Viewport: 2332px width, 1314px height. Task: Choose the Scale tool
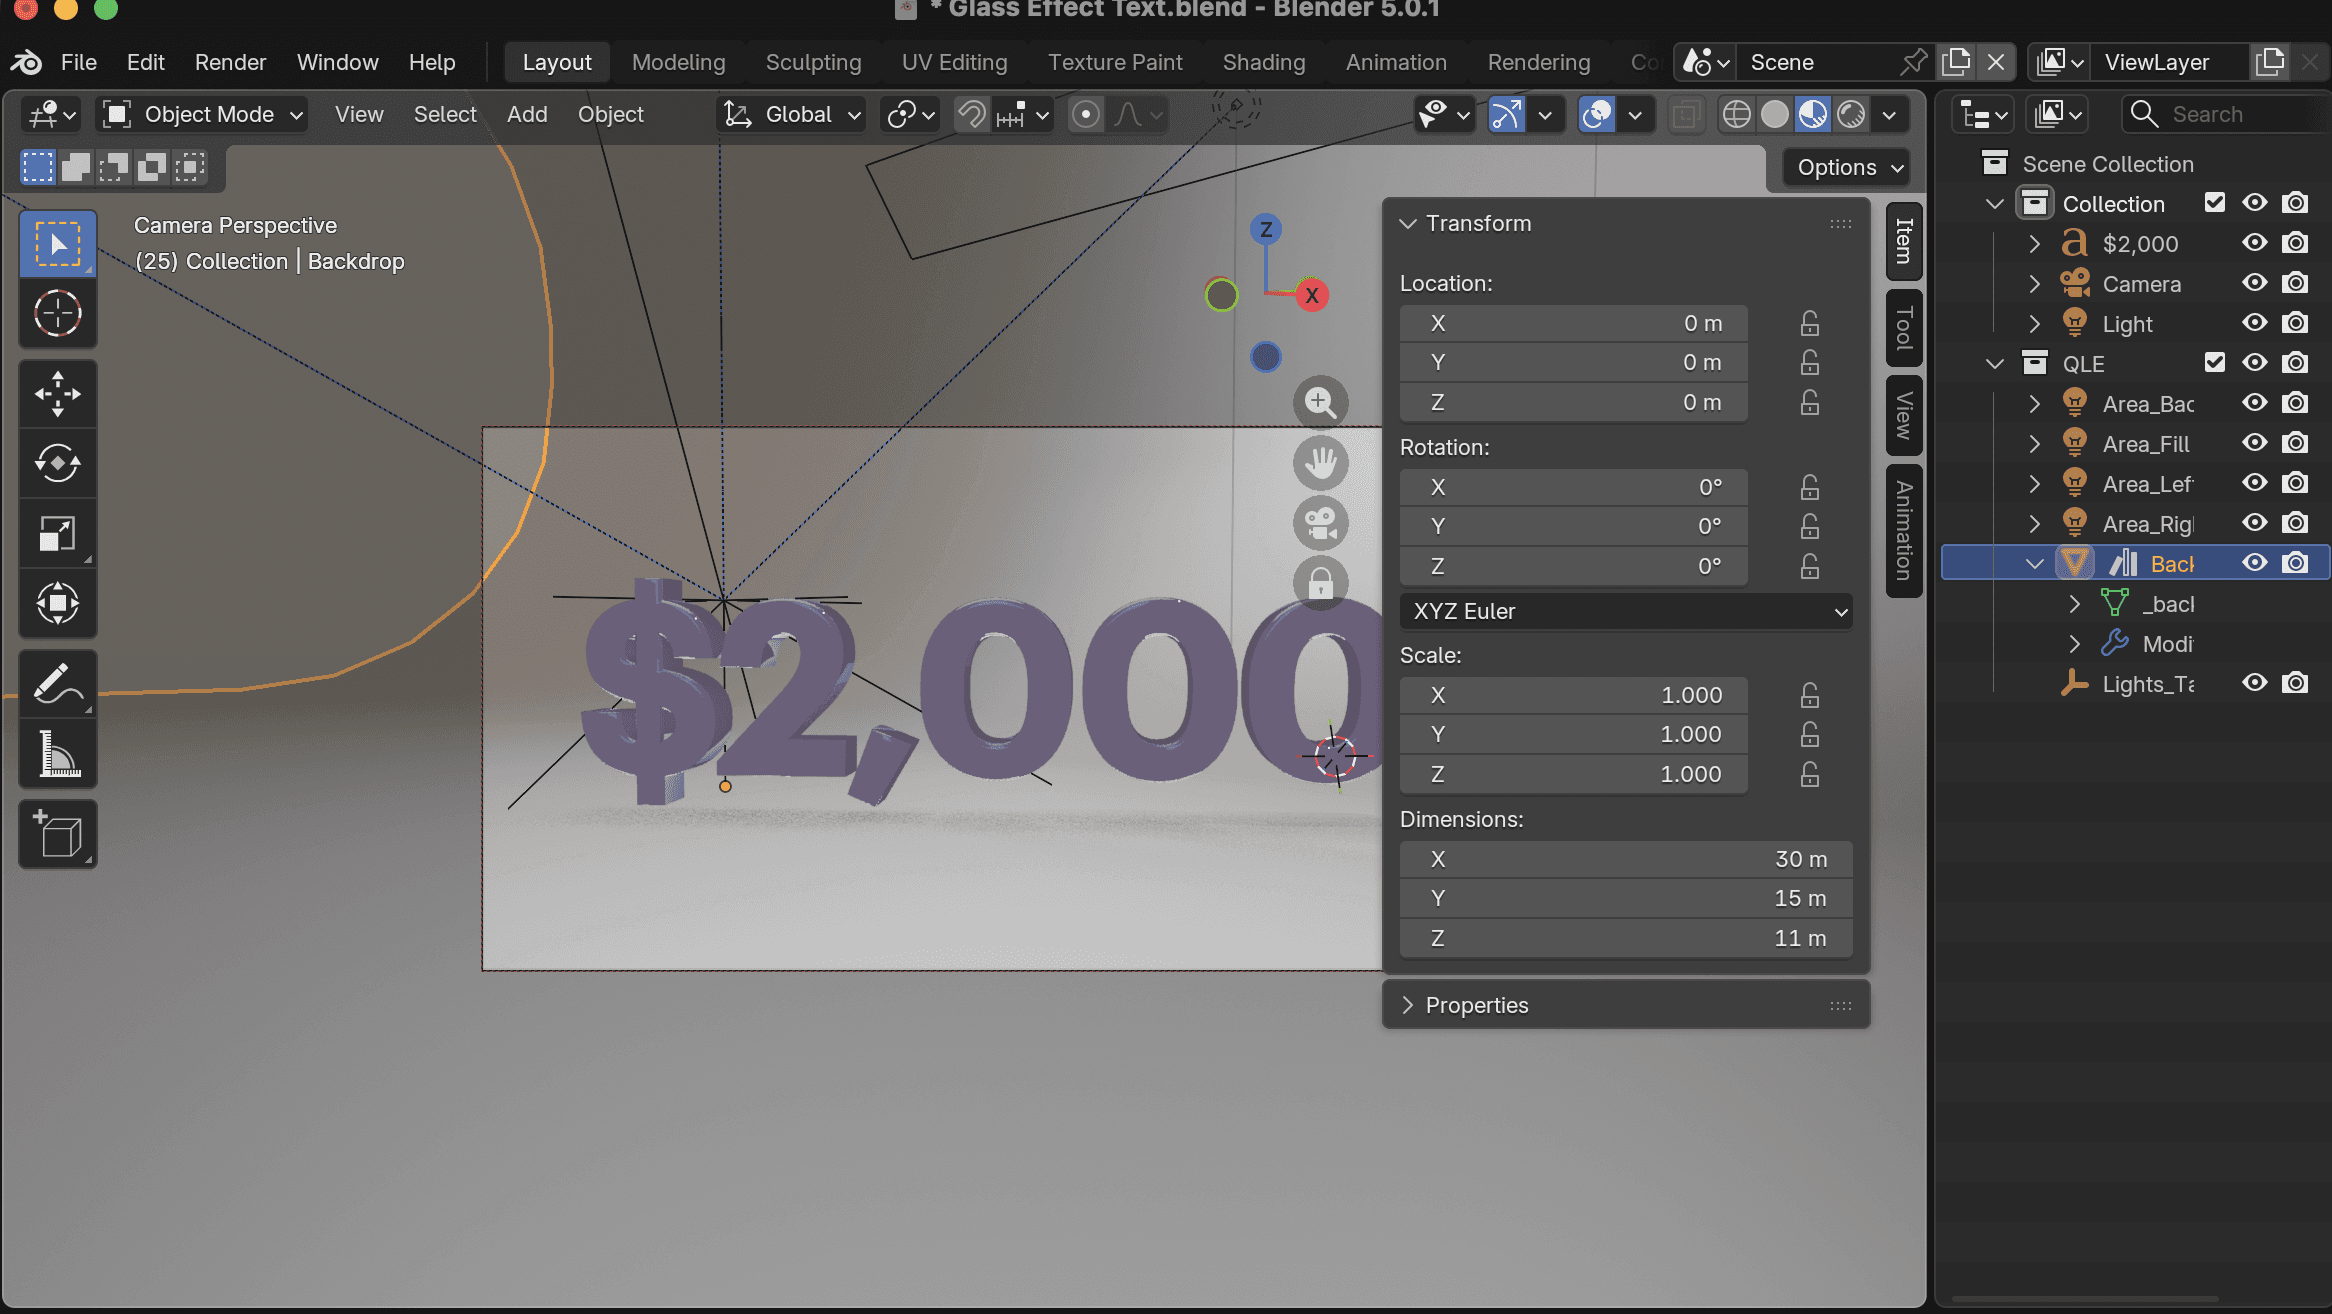click(57, 533)
